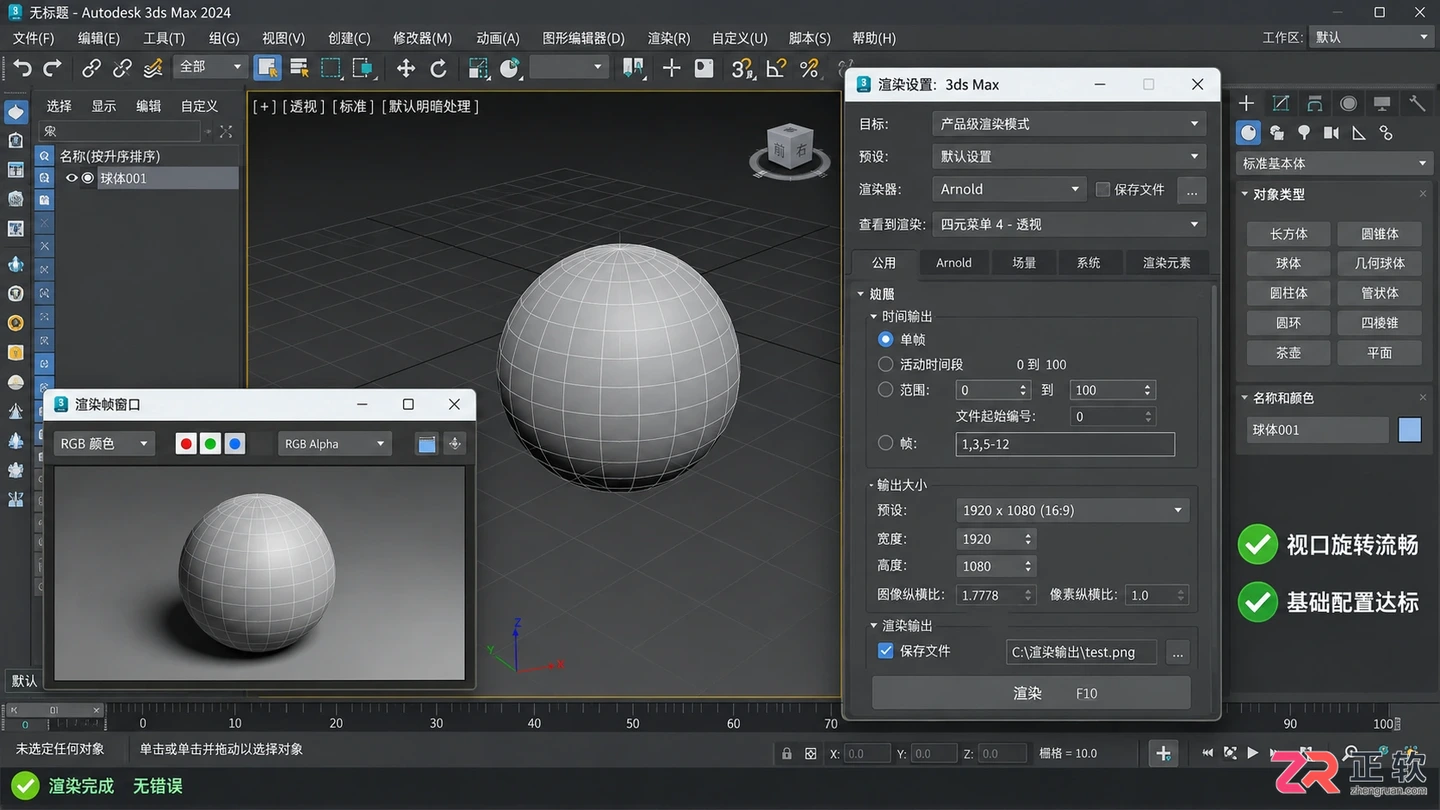Toggle the green channel in render frame window
The image size is (1440, 810).
(x=210, y=444)
